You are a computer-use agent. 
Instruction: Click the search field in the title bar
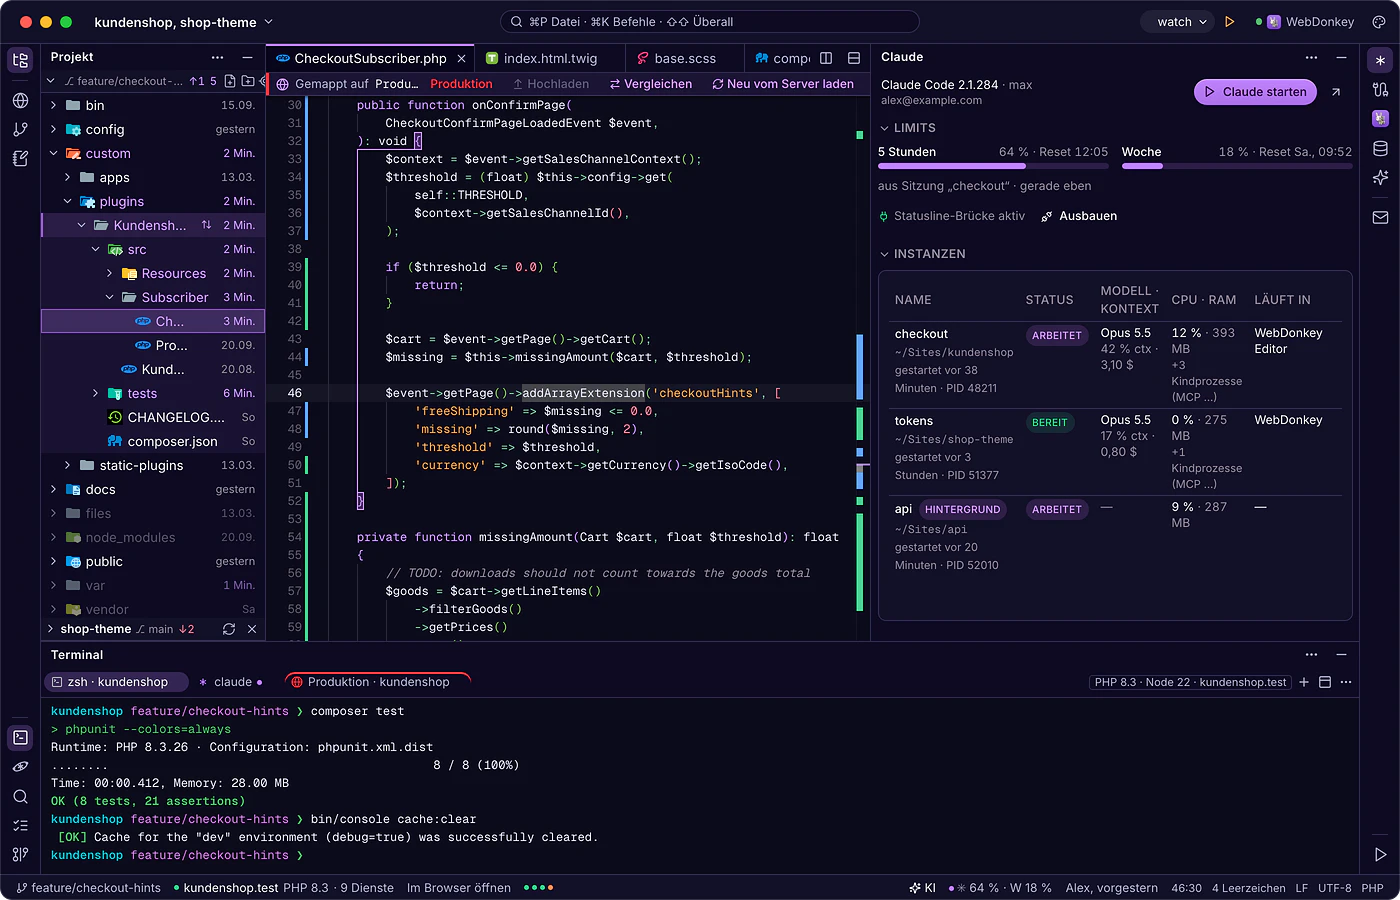pos(709,22)
